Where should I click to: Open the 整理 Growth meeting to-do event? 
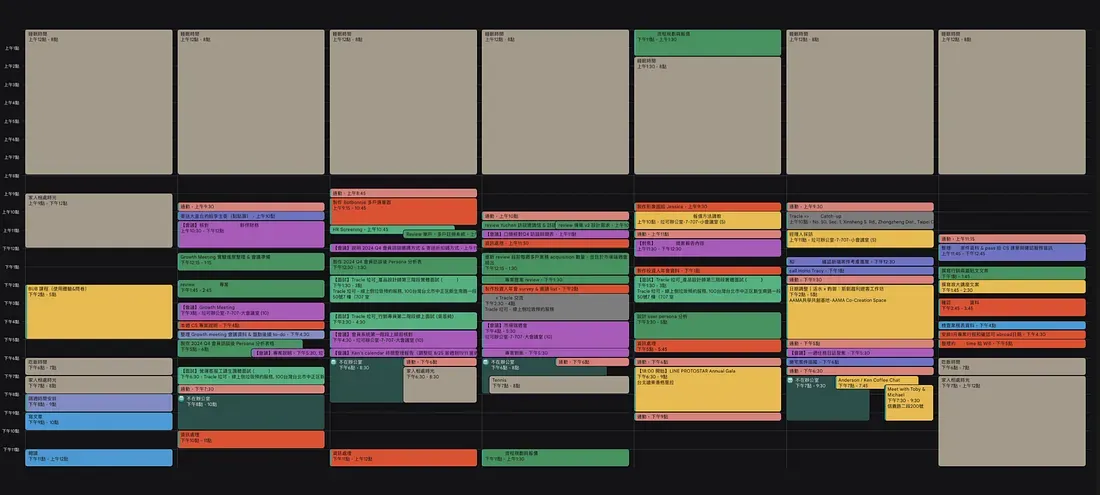click(250, 335)
